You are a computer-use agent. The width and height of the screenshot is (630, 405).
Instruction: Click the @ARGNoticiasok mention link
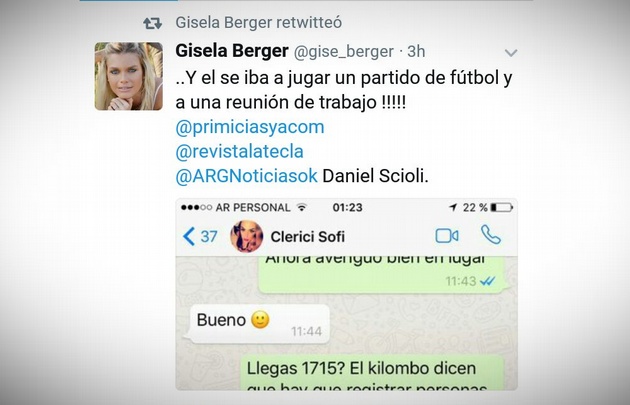pos(246,176)
